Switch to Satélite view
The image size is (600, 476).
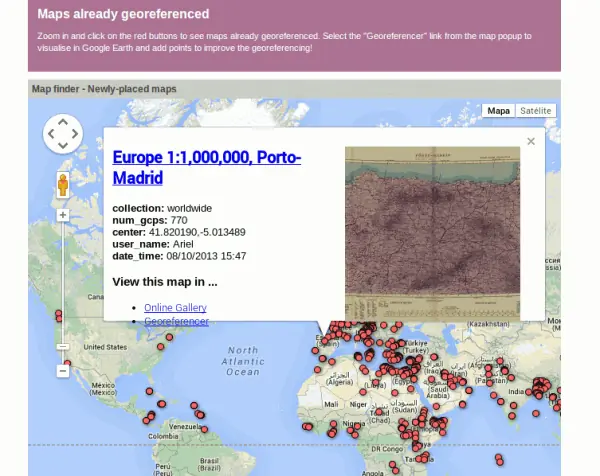pos(536,111)
